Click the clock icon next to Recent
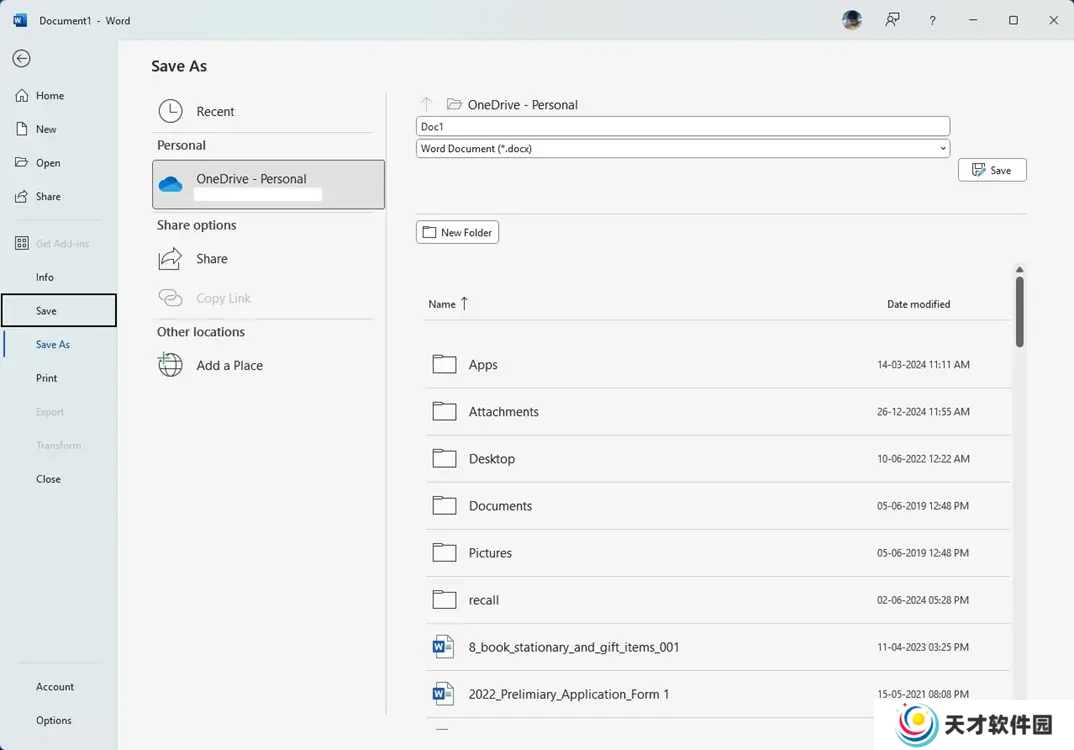This screenshot has height=750, width=1074. [171, 111]
